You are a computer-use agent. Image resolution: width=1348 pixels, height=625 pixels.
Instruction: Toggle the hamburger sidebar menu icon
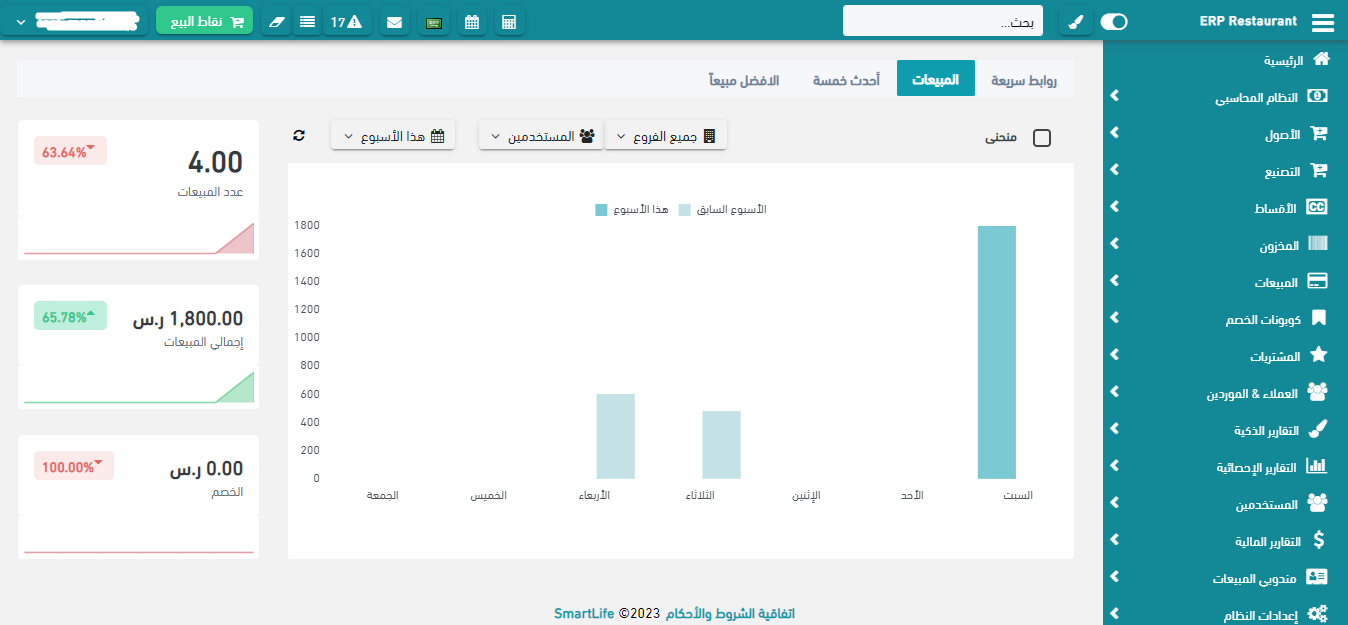1322,21
